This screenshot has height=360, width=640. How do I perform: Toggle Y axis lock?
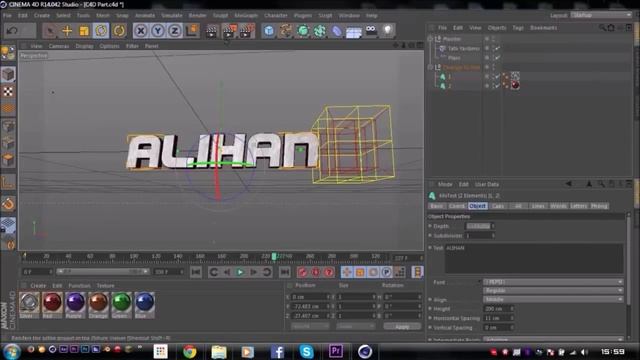click(158, 31)
